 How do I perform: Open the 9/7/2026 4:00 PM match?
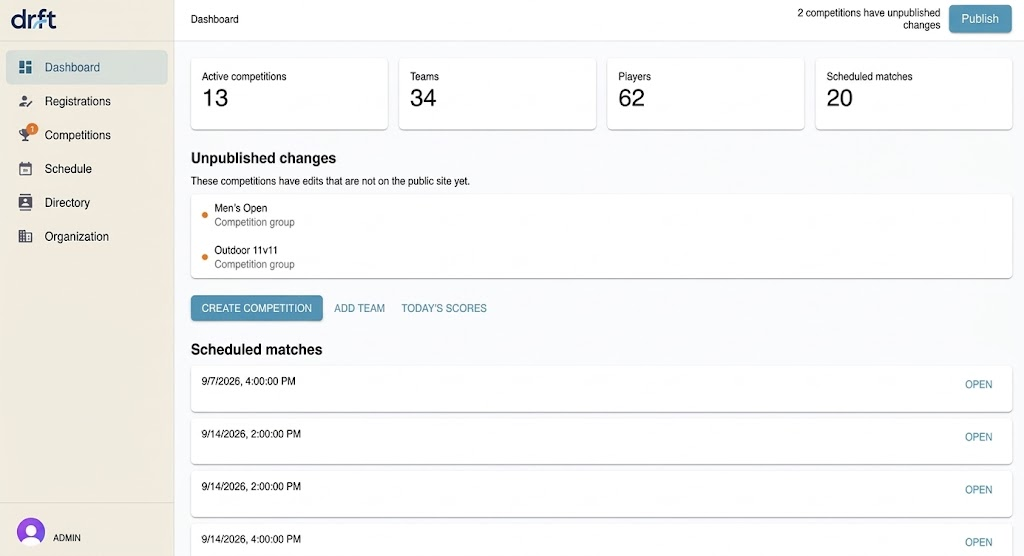coord(978,384)
